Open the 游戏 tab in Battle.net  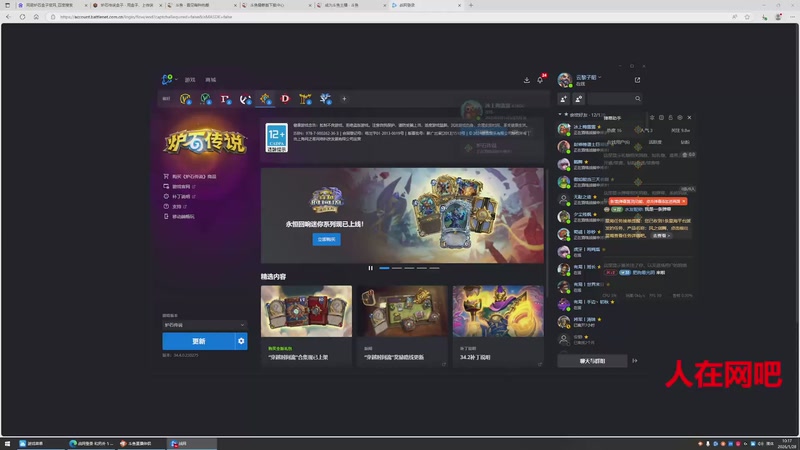tap(190, 80)
